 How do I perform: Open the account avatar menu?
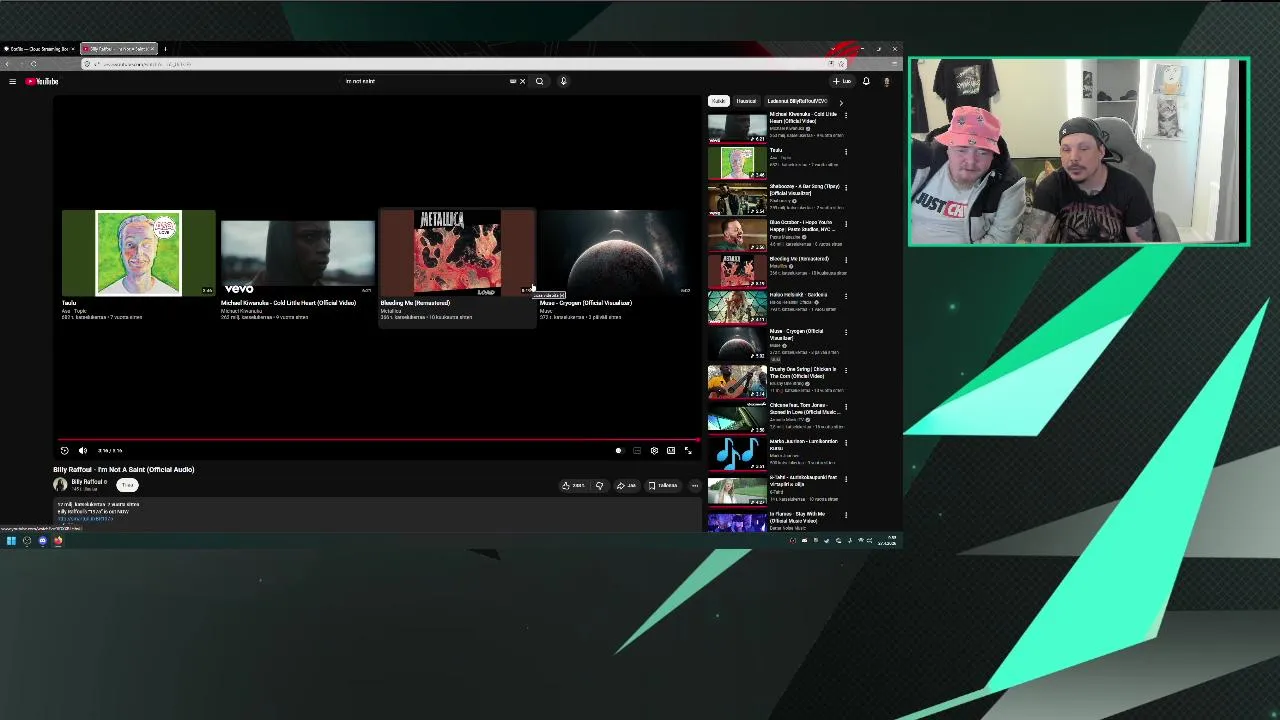[x=886, y=81]
